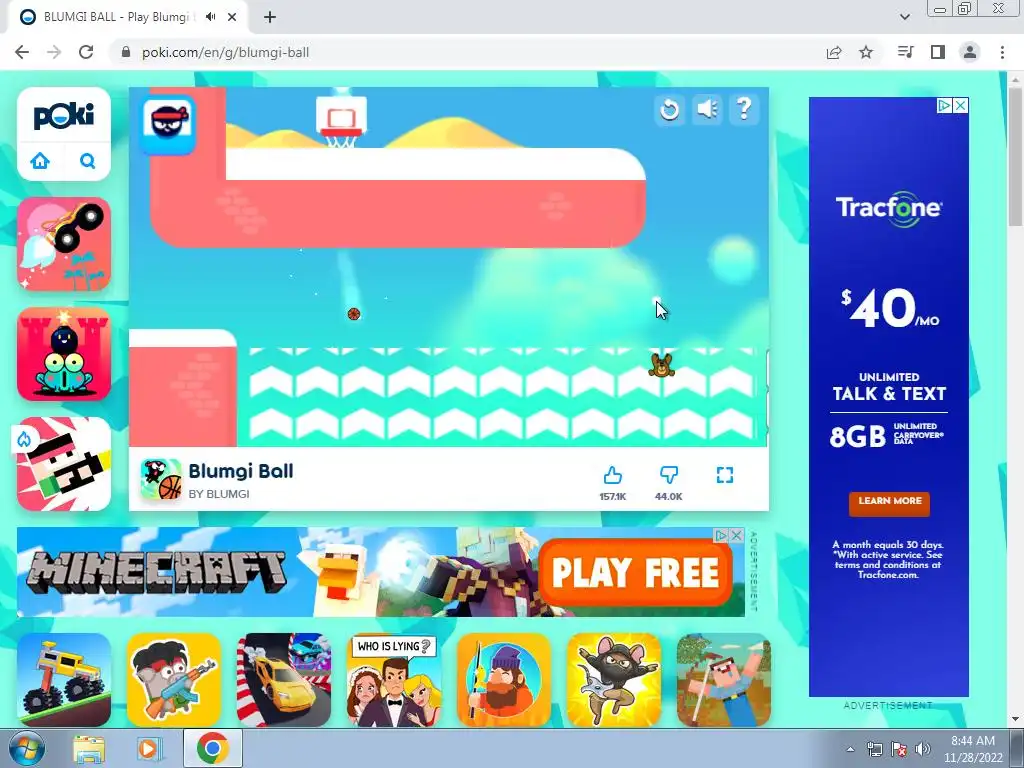
Task: Show hidden system tray icons
Action: (850, 749)
